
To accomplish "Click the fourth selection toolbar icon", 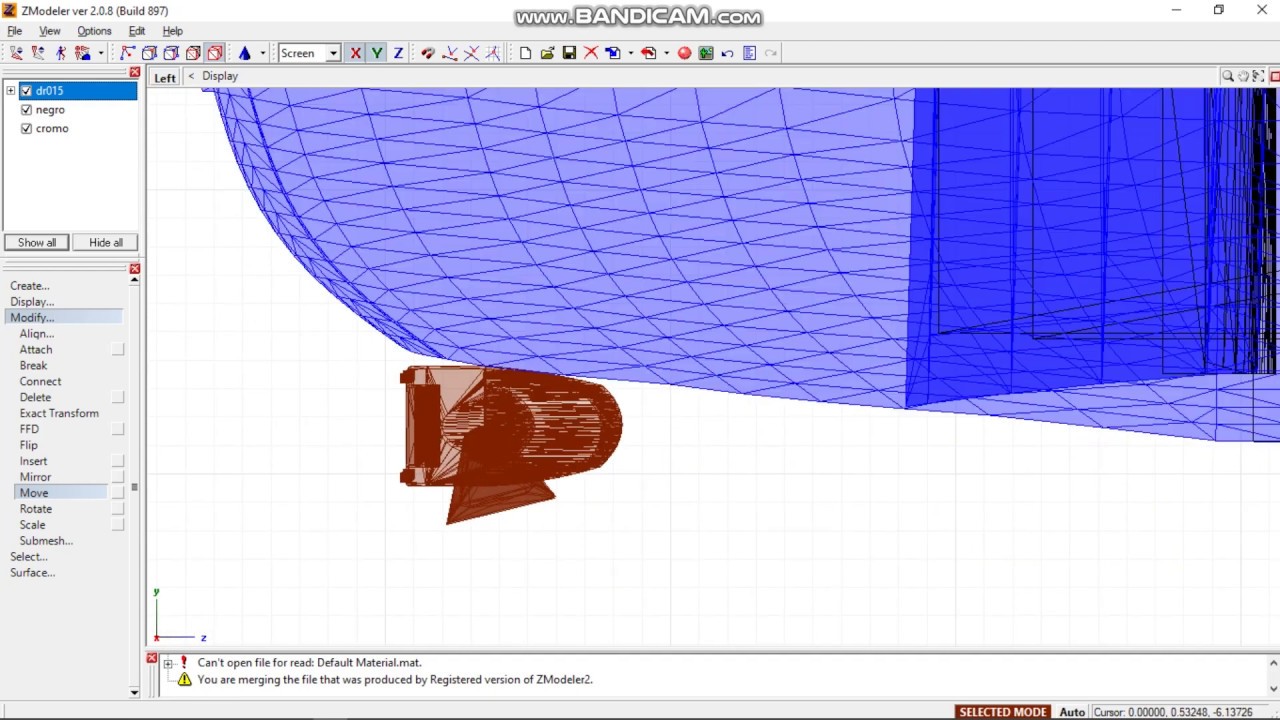I will coord(82,53).
